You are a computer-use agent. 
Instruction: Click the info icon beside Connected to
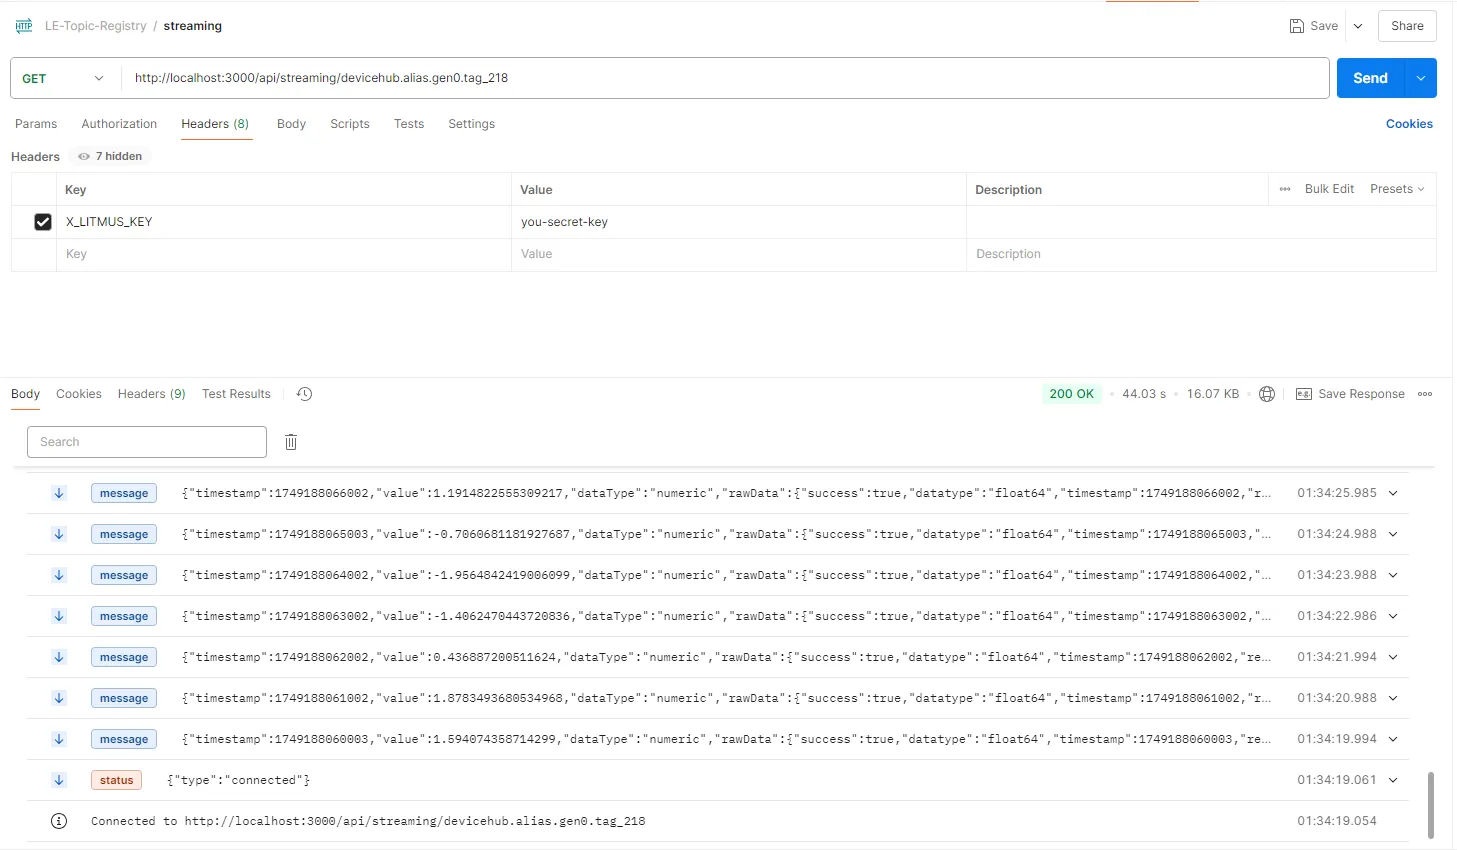coord(59,821)
